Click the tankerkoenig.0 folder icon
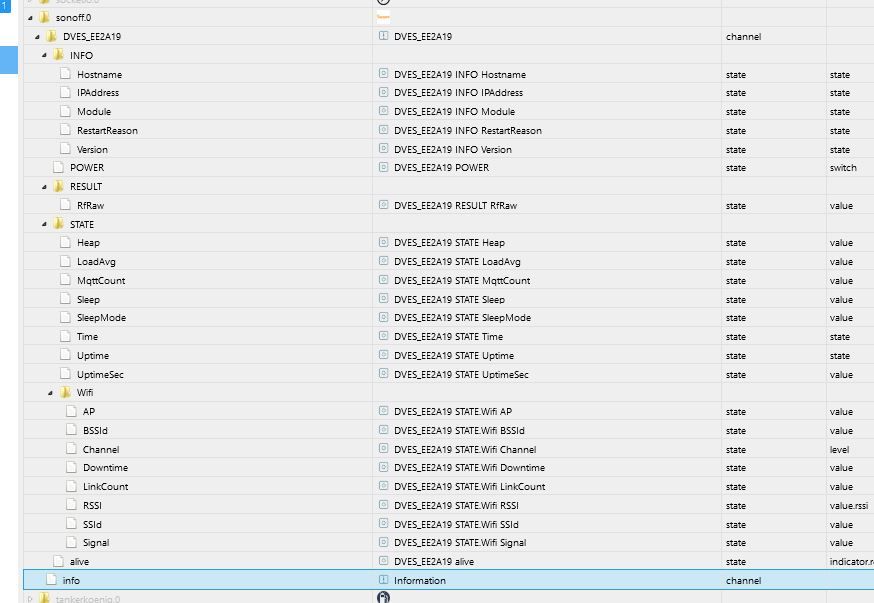This screenshot has width=874, height=603. (45, 599)
